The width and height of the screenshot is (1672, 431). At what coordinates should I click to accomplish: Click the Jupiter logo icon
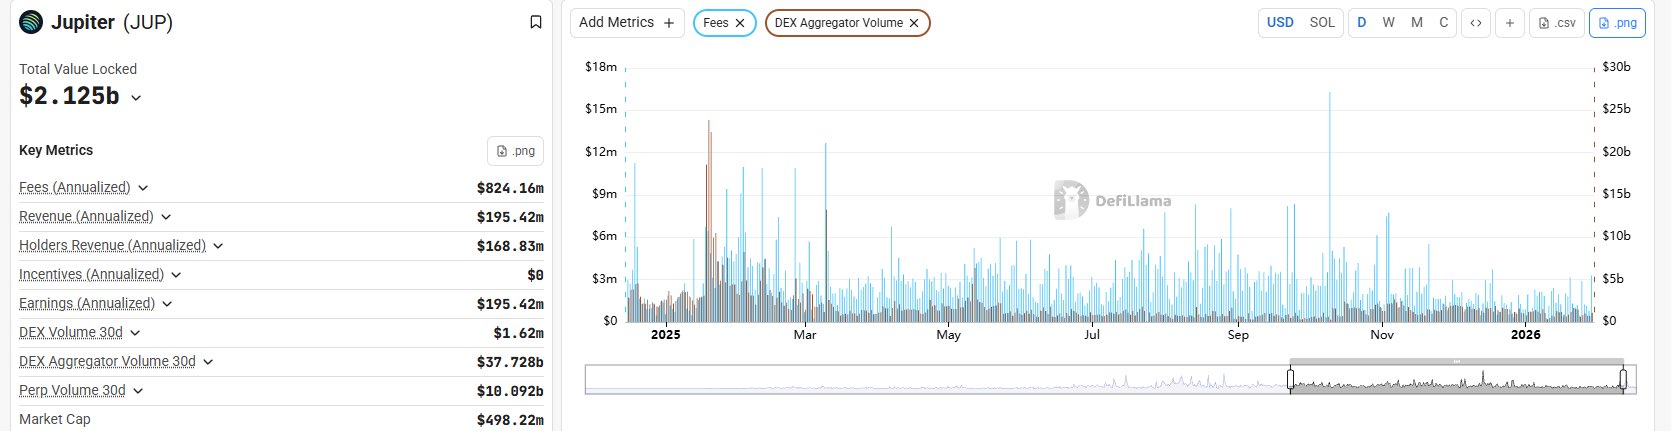coord(31,22)
